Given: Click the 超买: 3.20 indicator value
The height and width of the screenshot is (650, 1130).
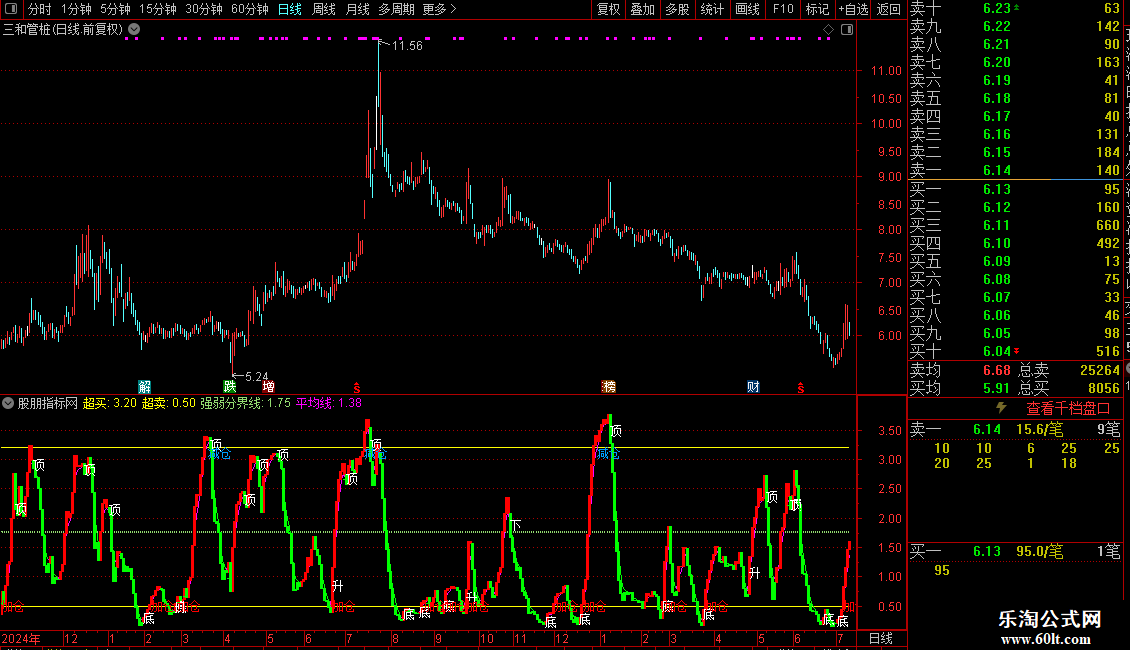Looking at the screenshot, I should (x=110, y=403).
